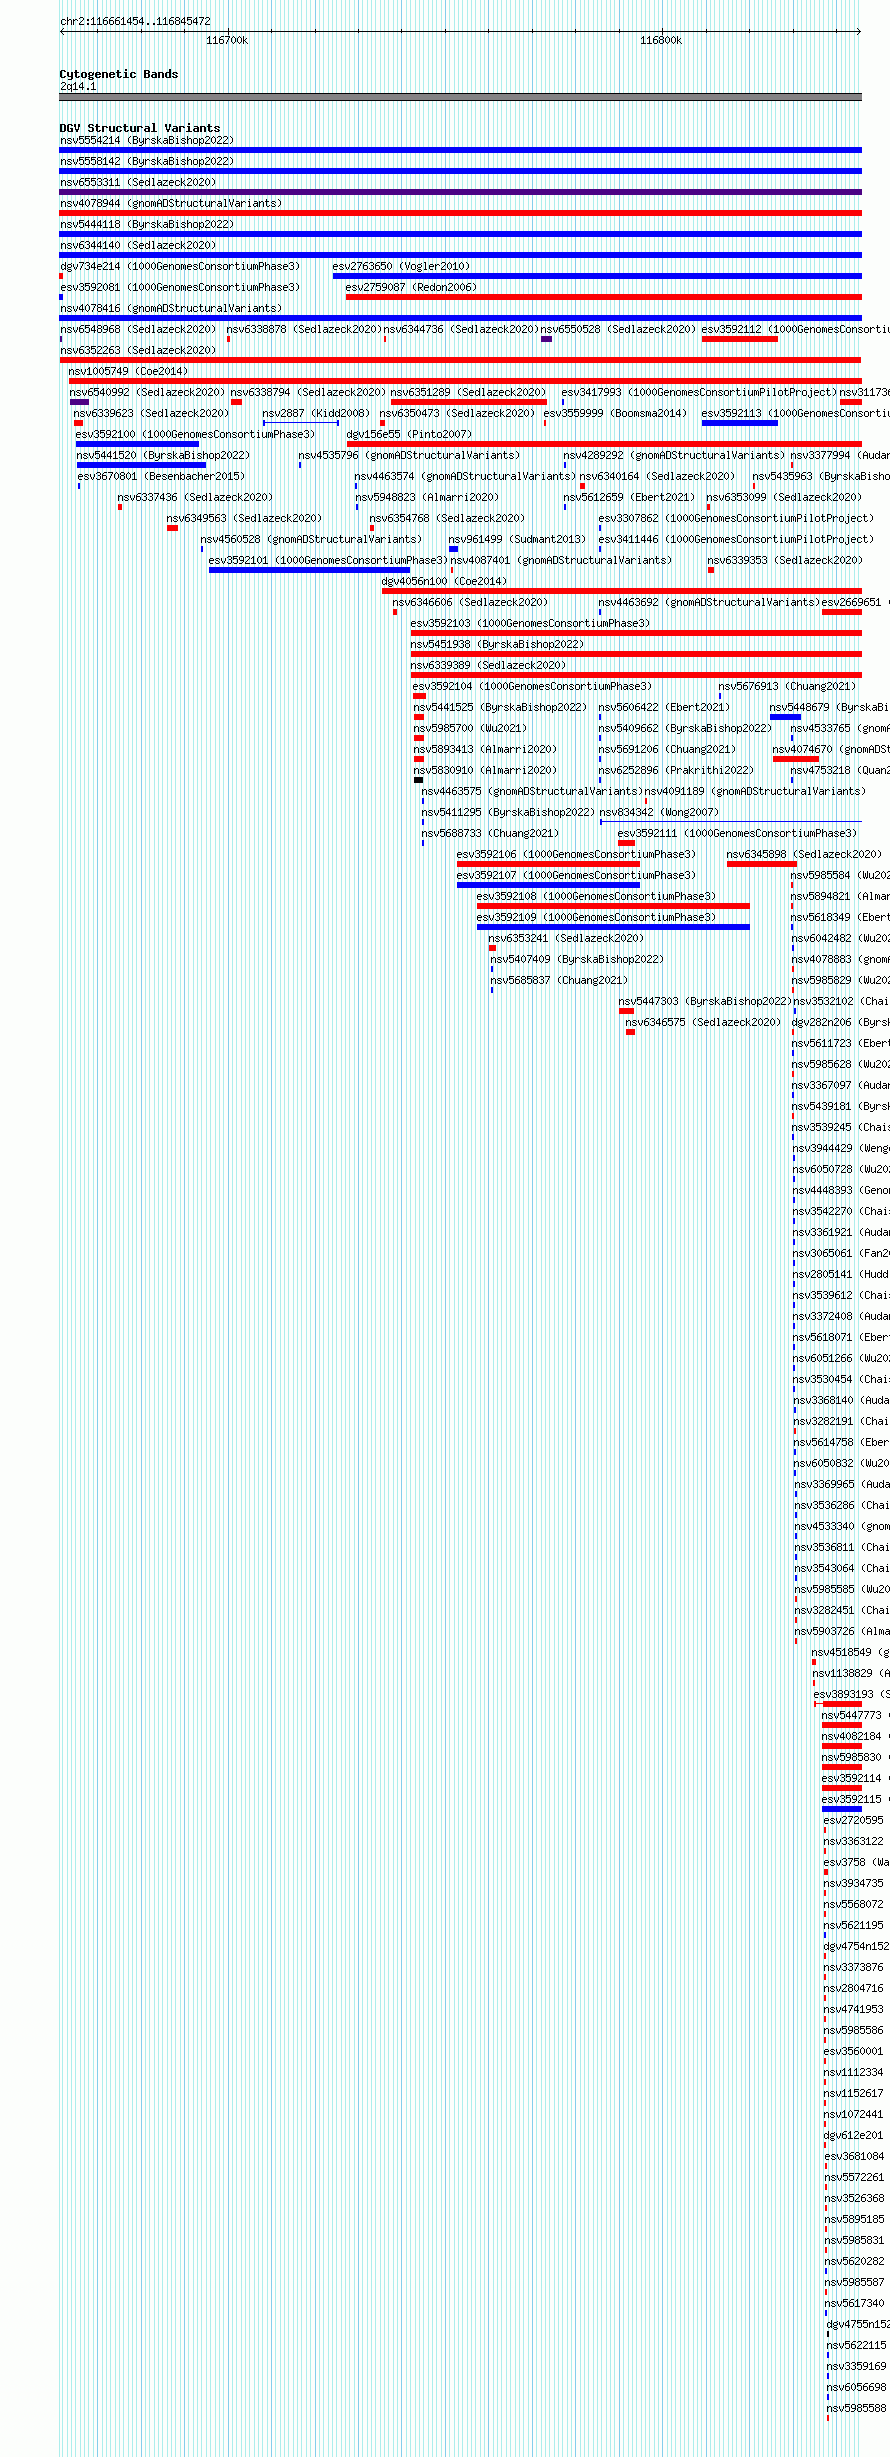Click the blue bar under nsv5441520
Viewport: 890px width, 2457px height.
[141, 465]
